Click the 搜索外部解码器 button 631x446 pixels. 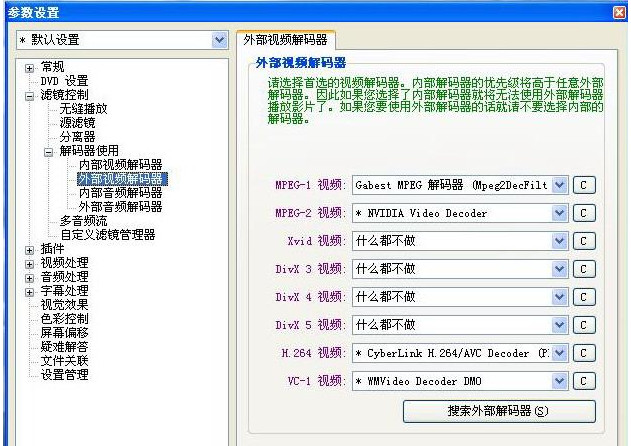click(499, 411)
